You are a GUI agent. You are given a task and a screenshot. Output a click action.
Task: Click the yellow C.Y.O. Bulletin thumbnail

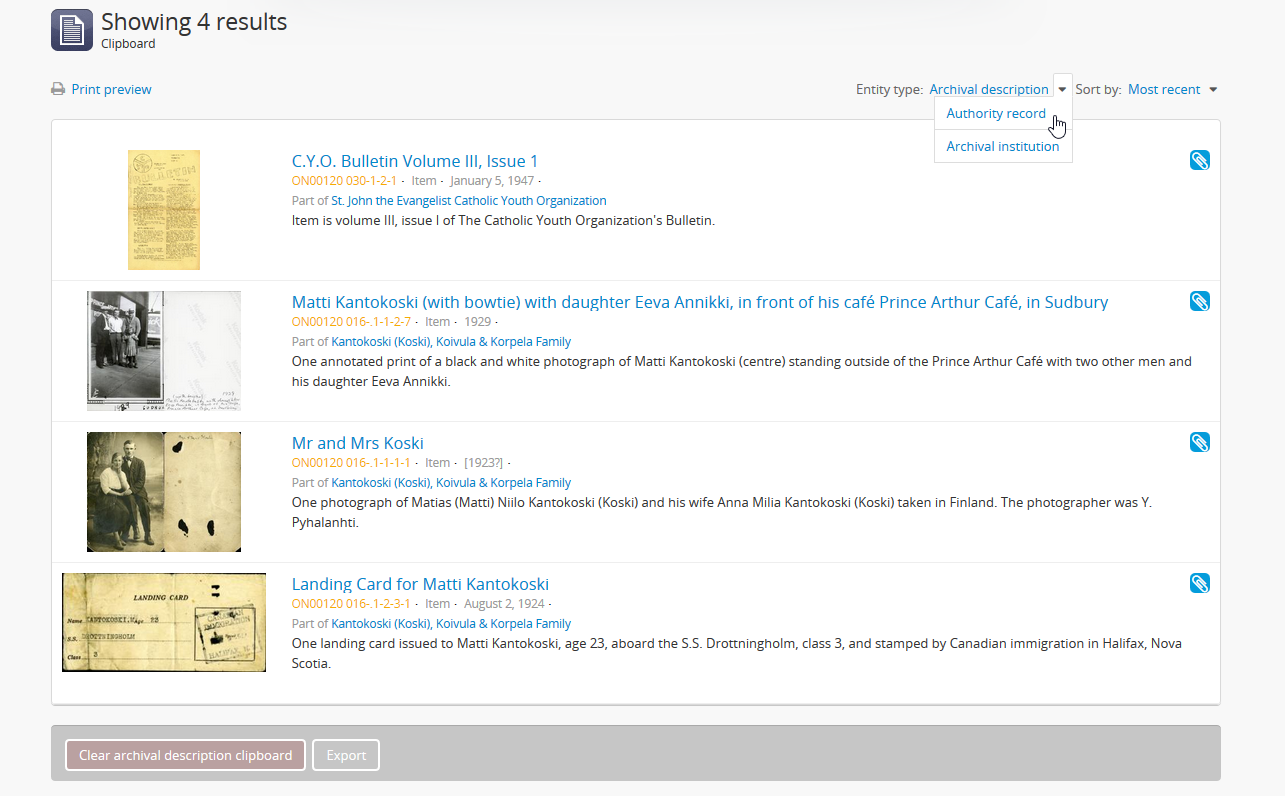[x=164, y=210]
